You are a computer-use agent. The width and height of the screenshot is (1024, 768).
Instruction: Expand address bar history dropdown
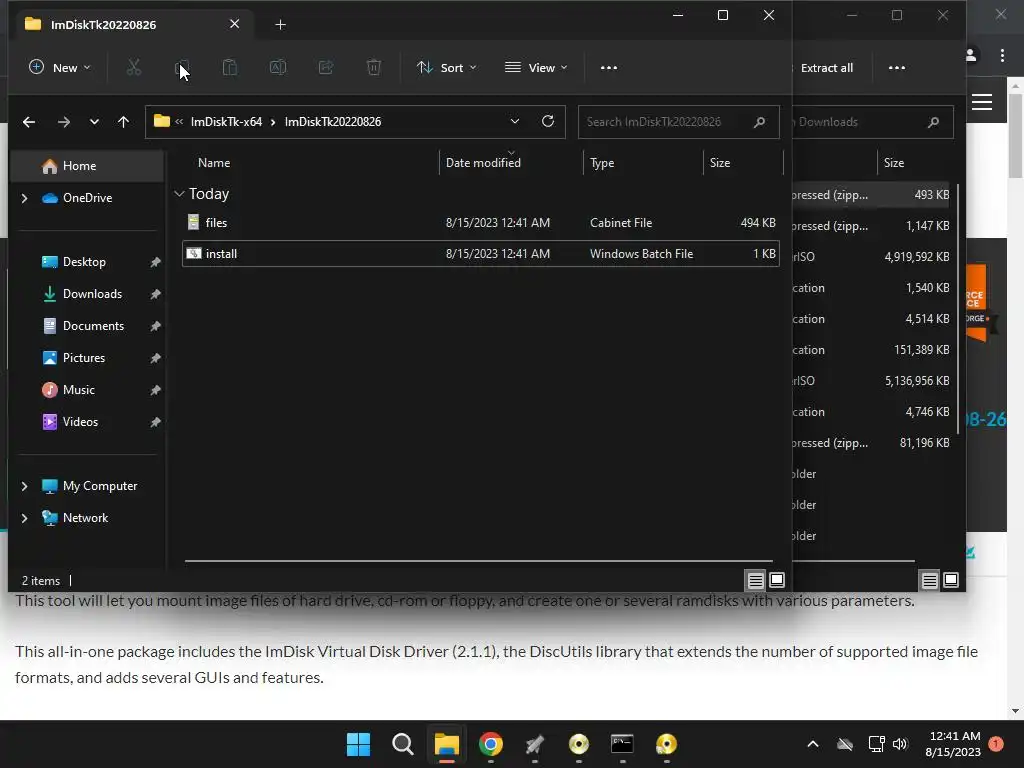point(515,121)
